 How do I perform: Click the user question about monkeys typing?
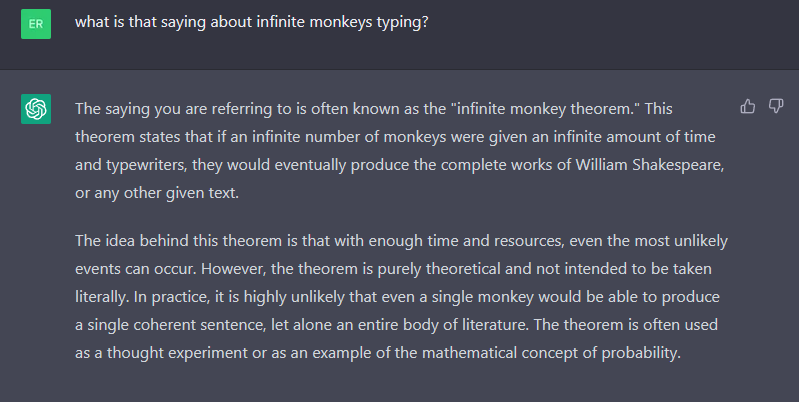pos(251,22)
